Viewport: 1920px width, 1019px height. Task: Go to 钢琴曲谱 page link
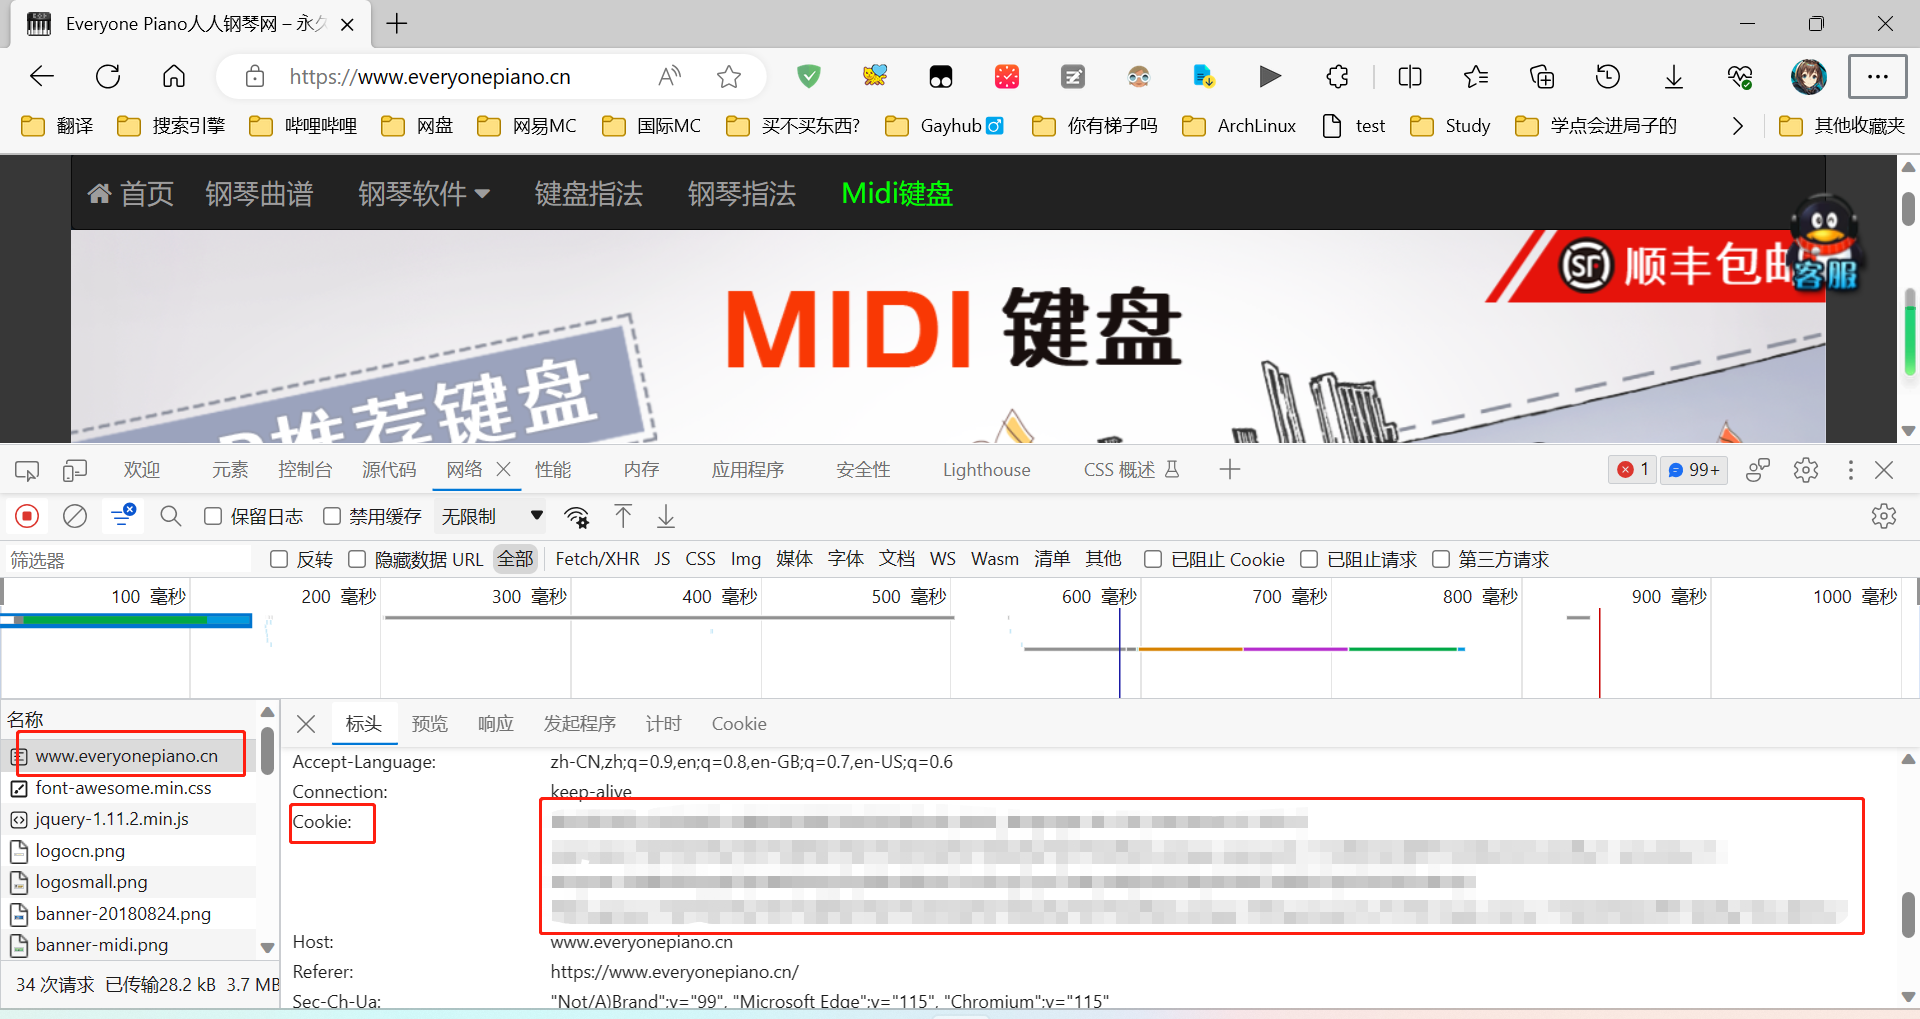(x=259, y=193)
